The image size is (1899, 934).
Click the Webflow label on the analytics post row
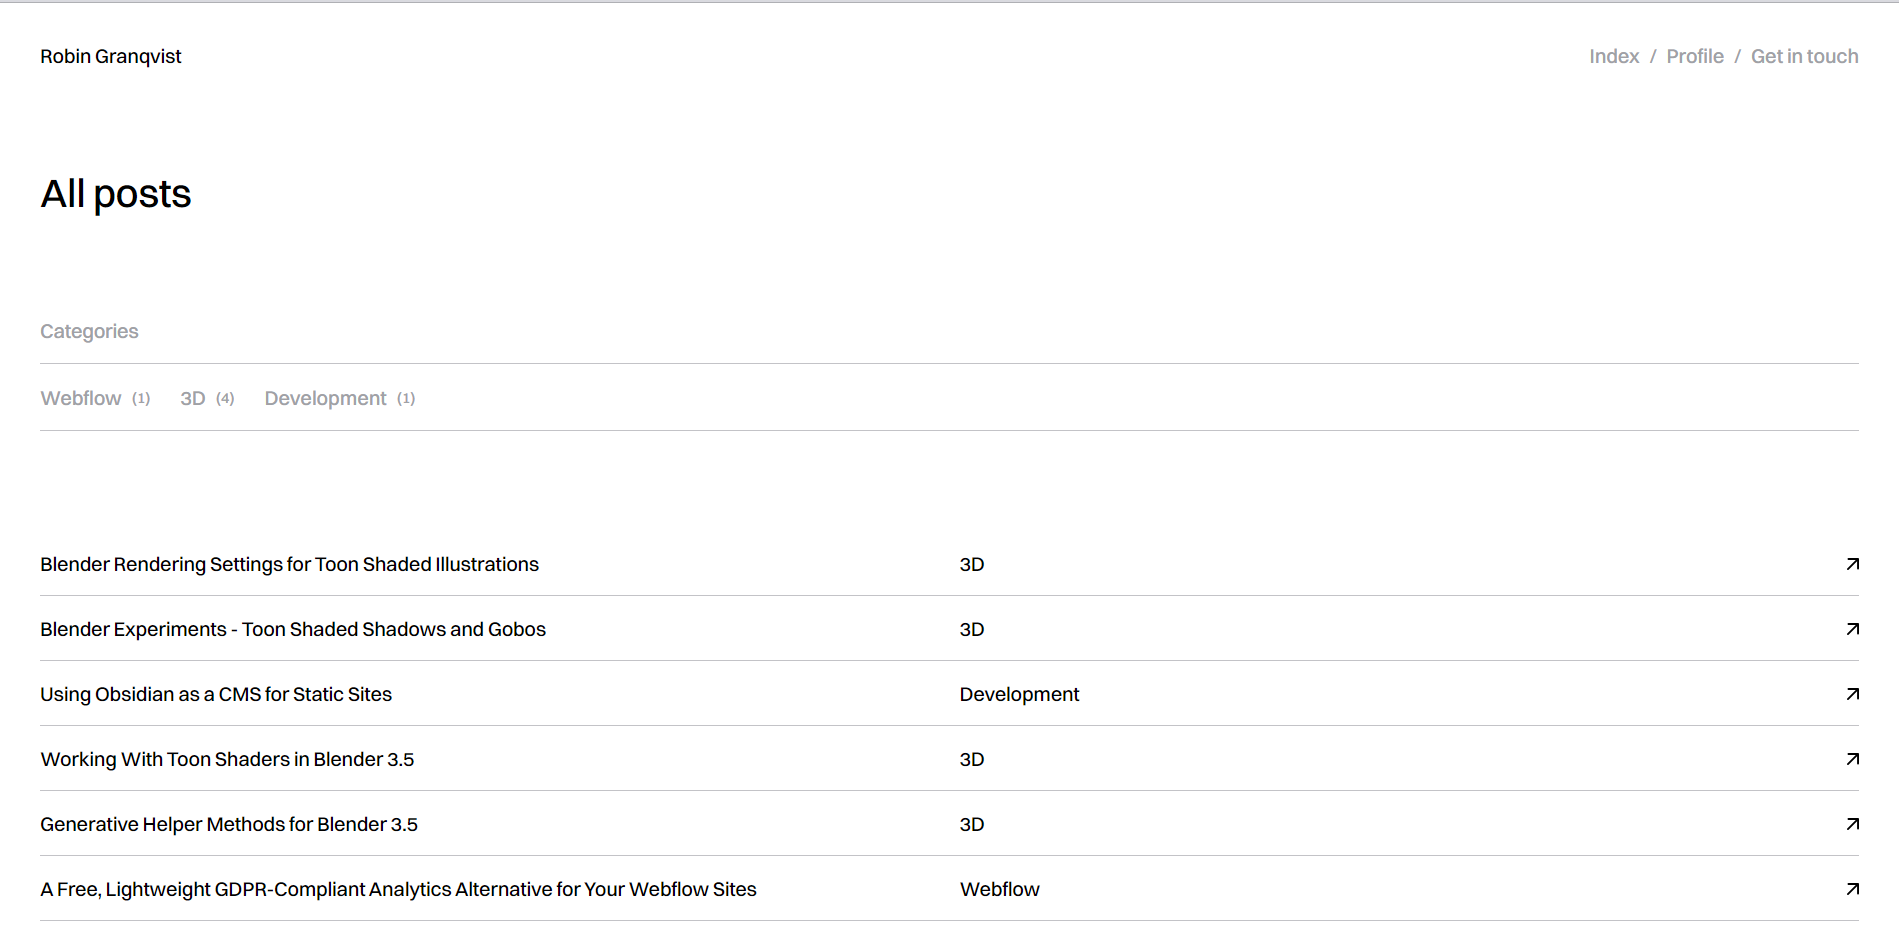(x=999, y=889)
